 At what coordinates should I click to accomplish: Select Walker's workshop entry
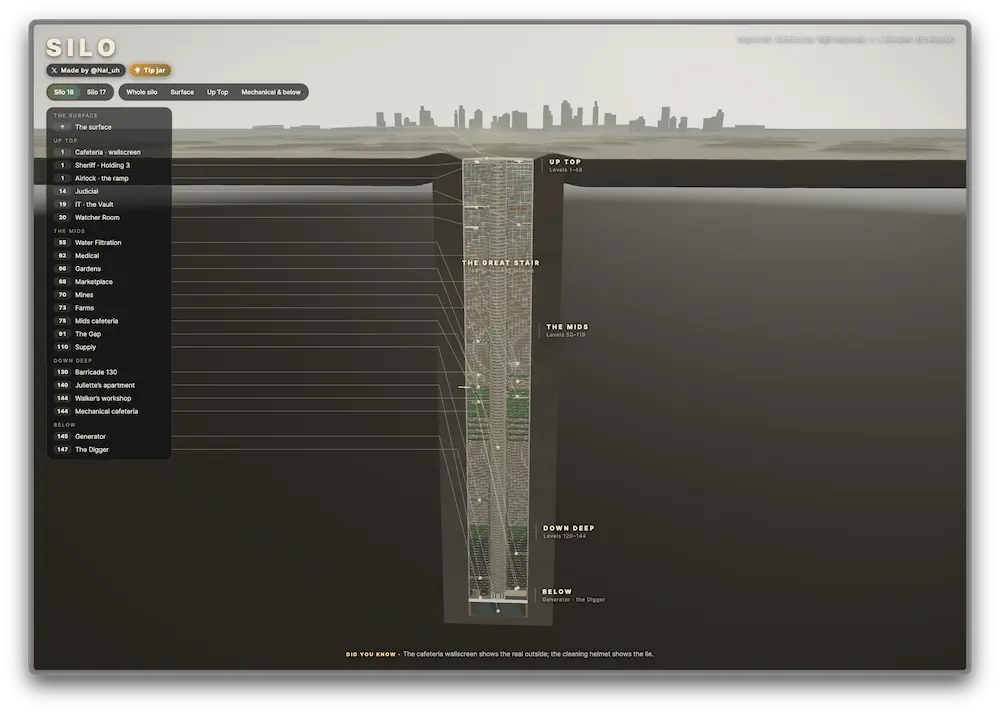pos(109,398)
